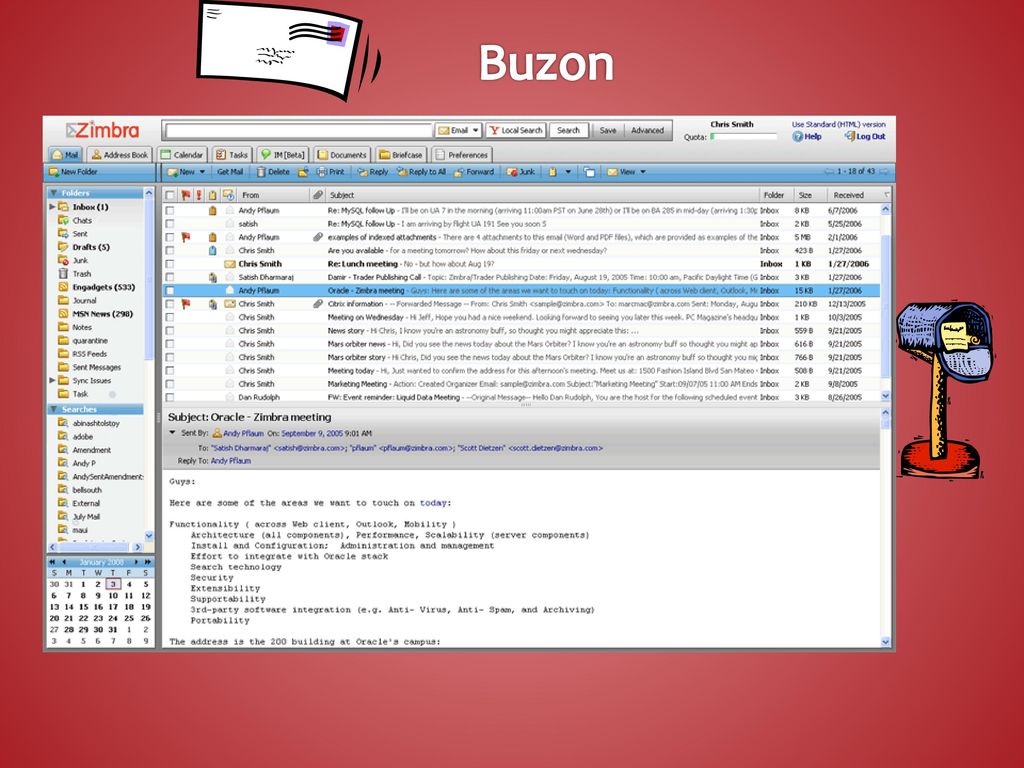The height and width of the screenshot is (768, 1024).
Task: Tick checkbox for examples of indexed attachments
Action: pos(170,237)
